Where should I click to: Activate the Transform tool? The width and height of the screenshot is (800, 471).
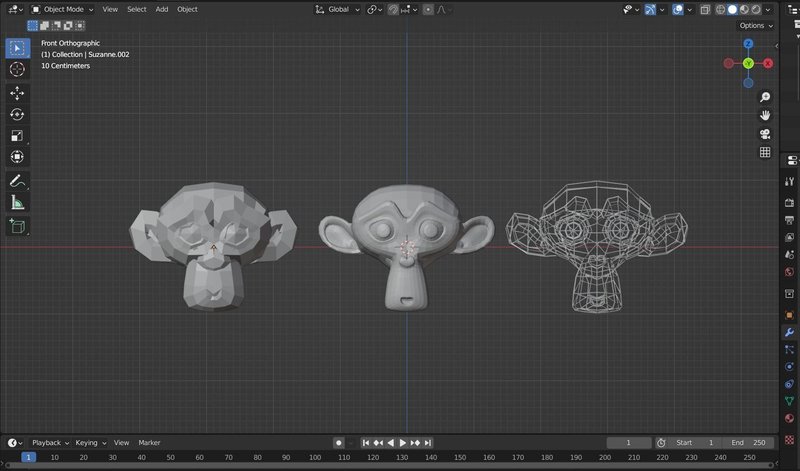pyautogui.click(x=17, y=157)
